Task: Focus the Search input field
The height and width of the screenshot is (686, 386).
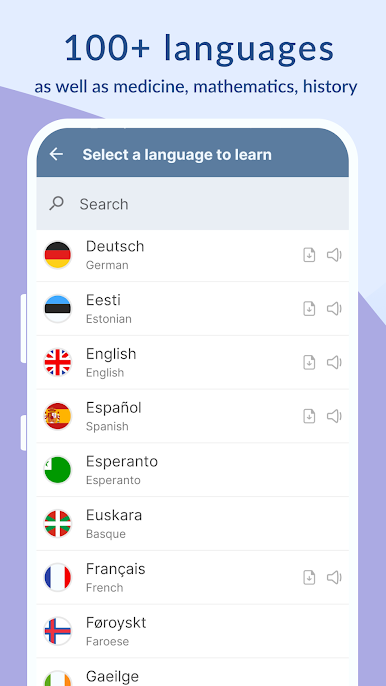Action: pos(193,203)
